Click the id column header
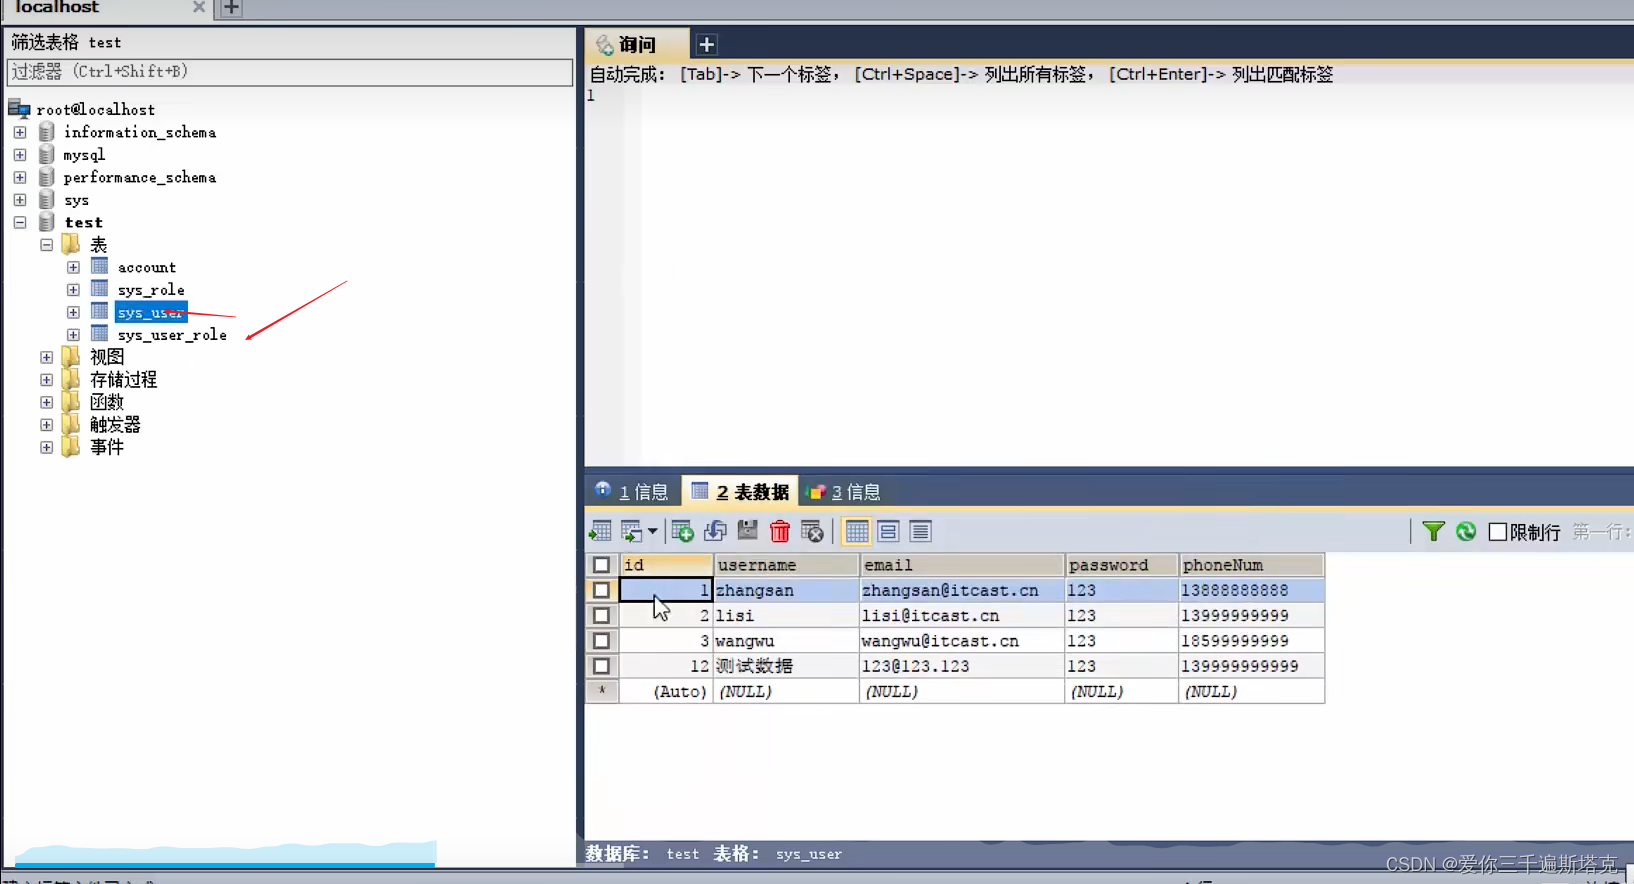This screenshot has width=1634, height=884. tap(666, 565)
